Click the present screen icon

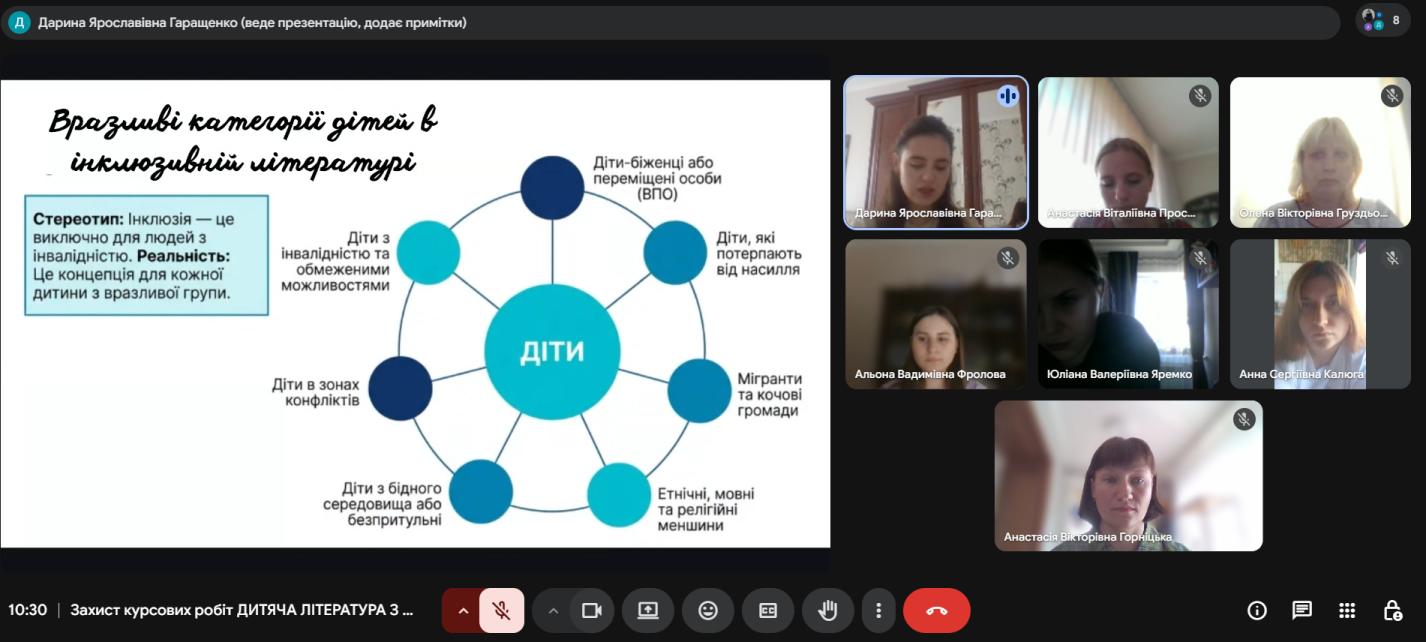point(648,610)
